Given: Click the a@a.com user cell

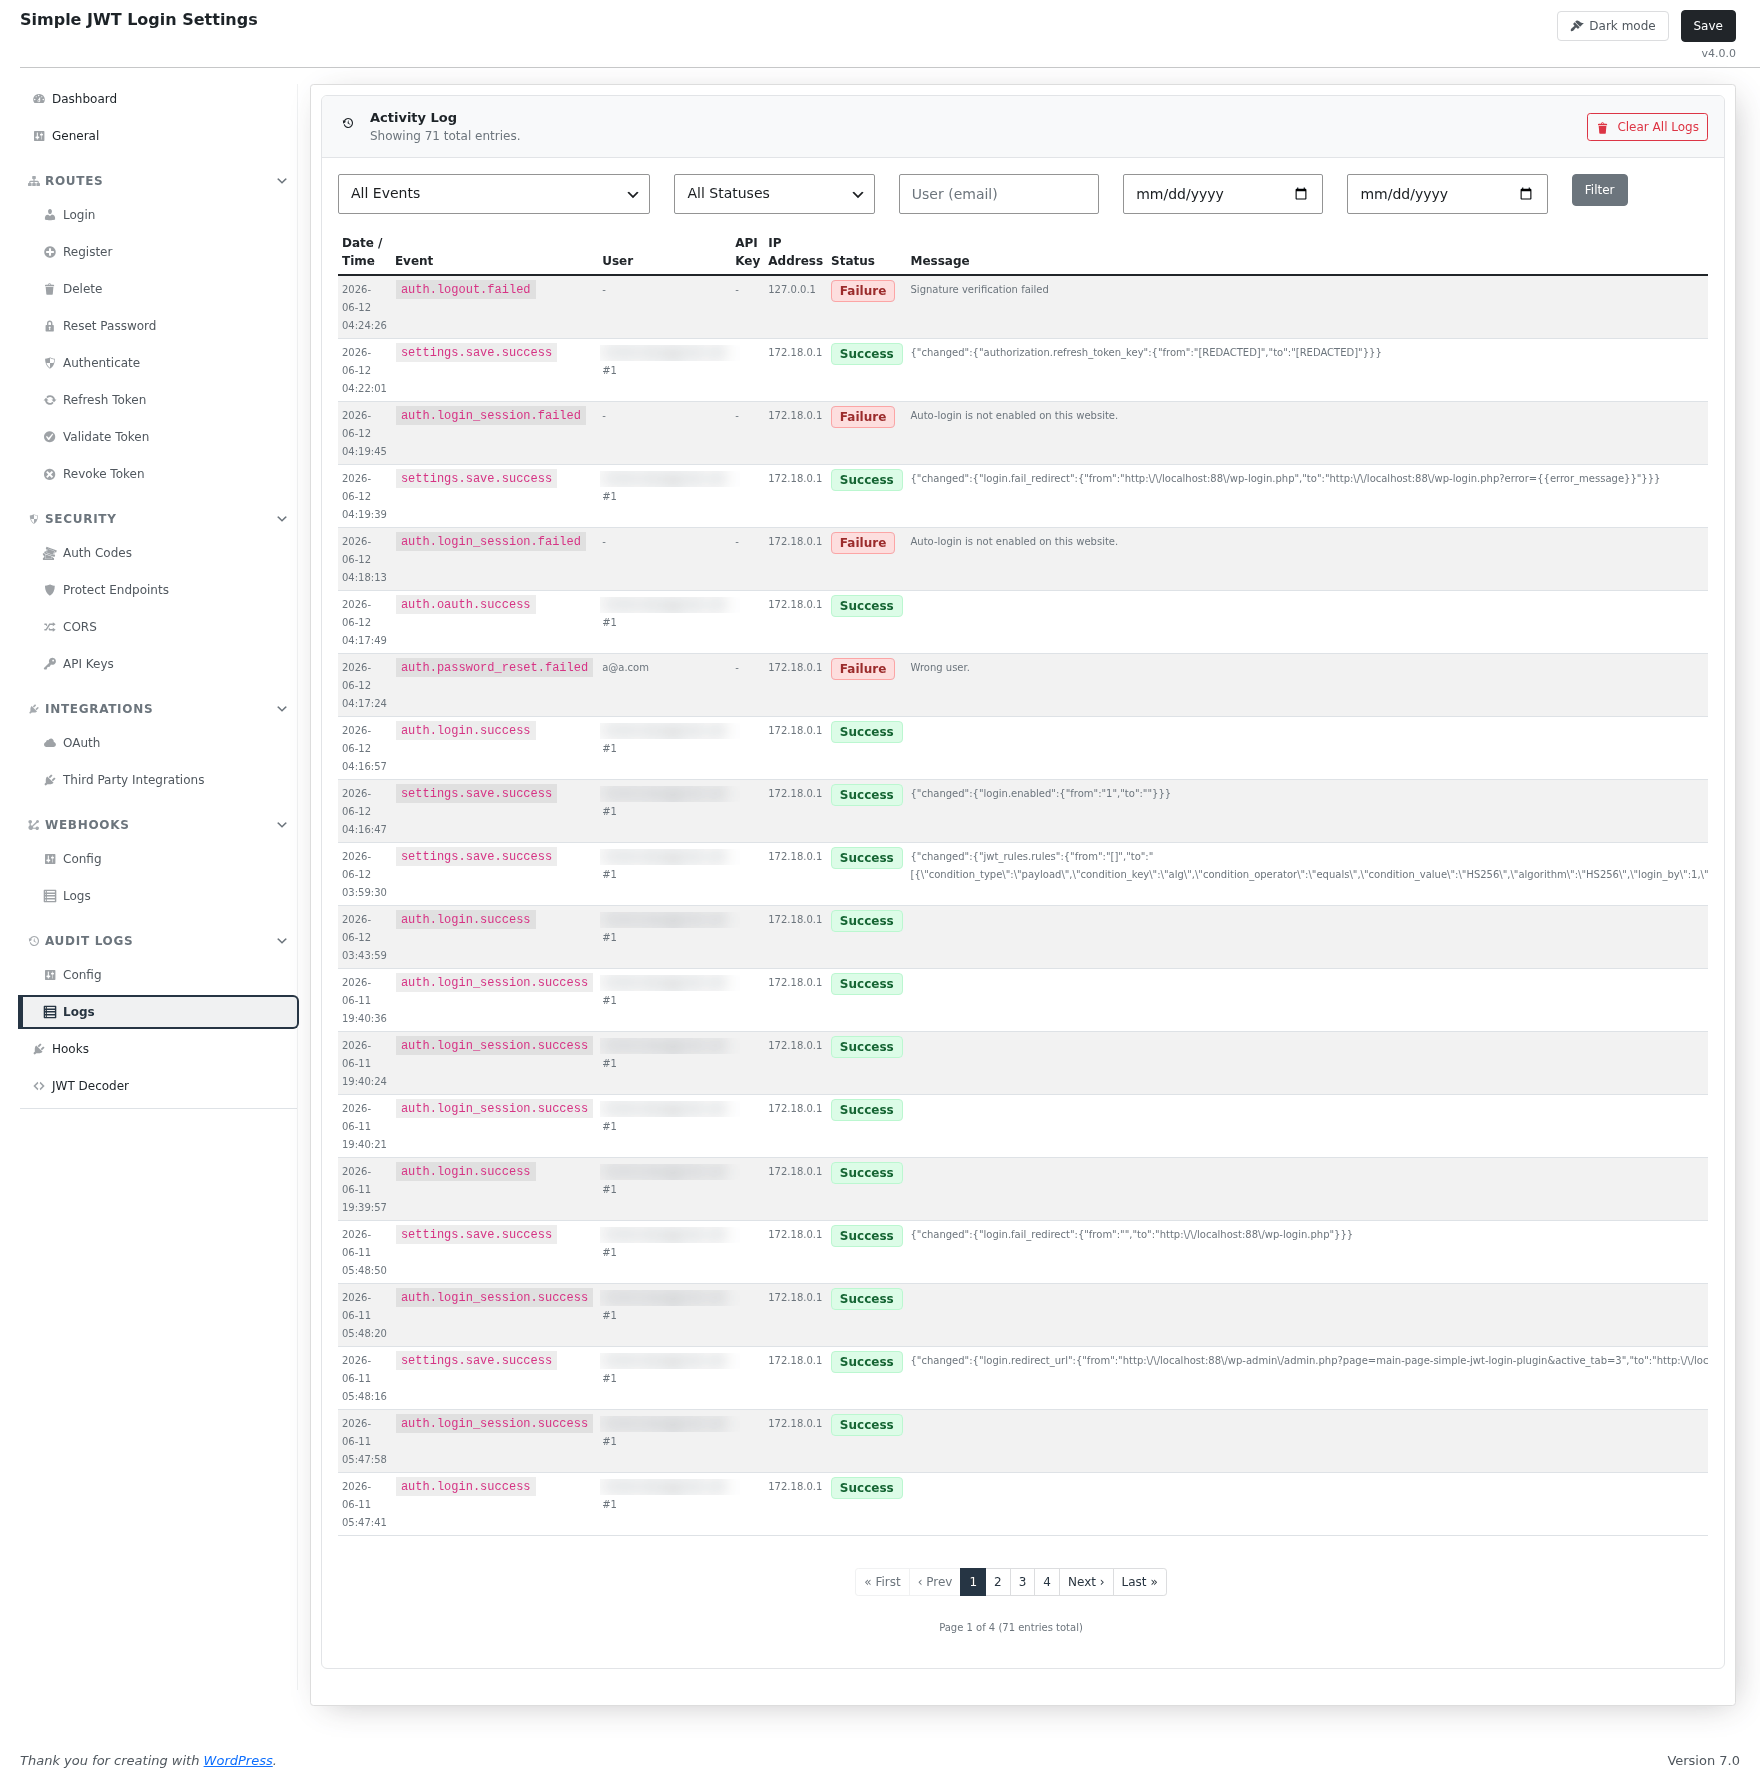Looking at the screenshot, I should tap(625, 668).
